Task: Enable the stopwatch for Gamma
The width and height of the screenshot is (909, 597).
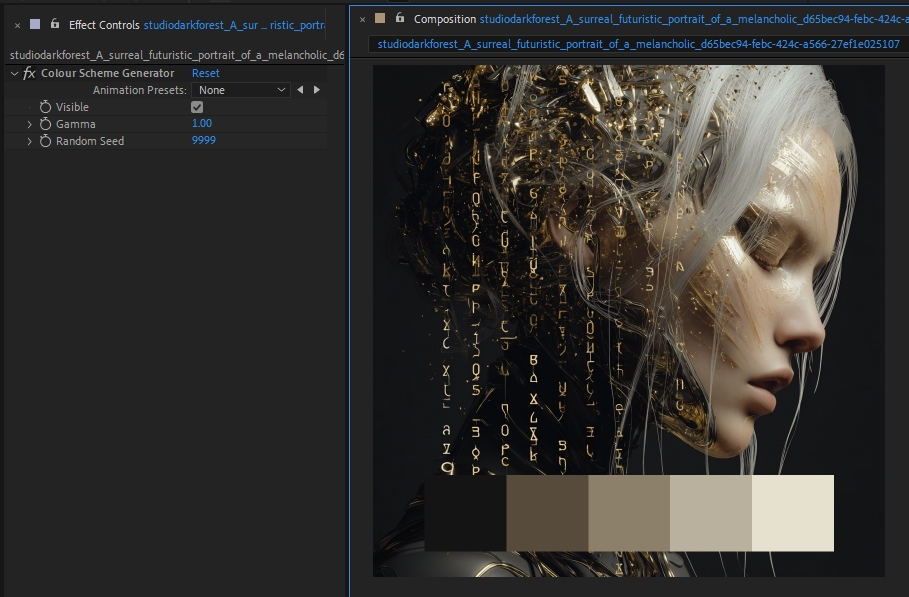Action: coord(45,124)
